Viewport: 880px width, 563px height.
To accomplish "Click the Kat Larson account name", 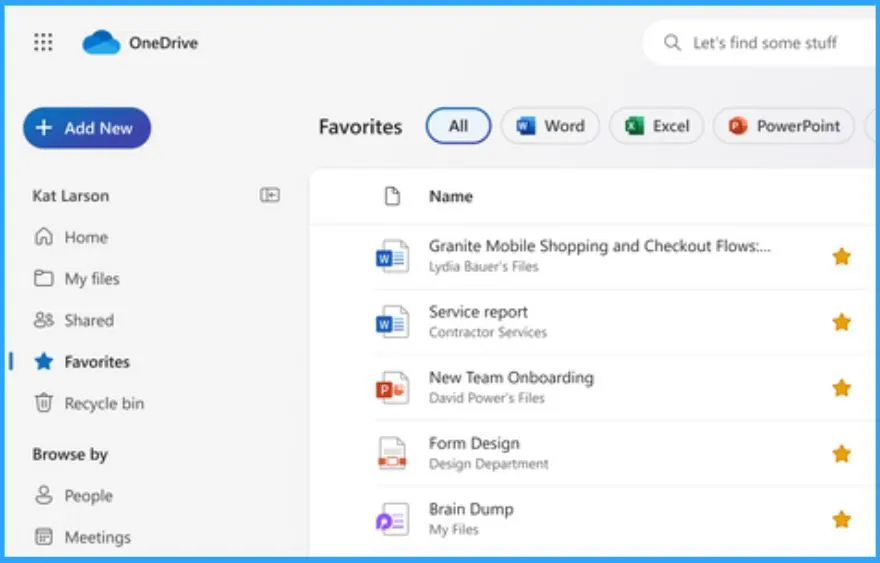I will point(71,195).
